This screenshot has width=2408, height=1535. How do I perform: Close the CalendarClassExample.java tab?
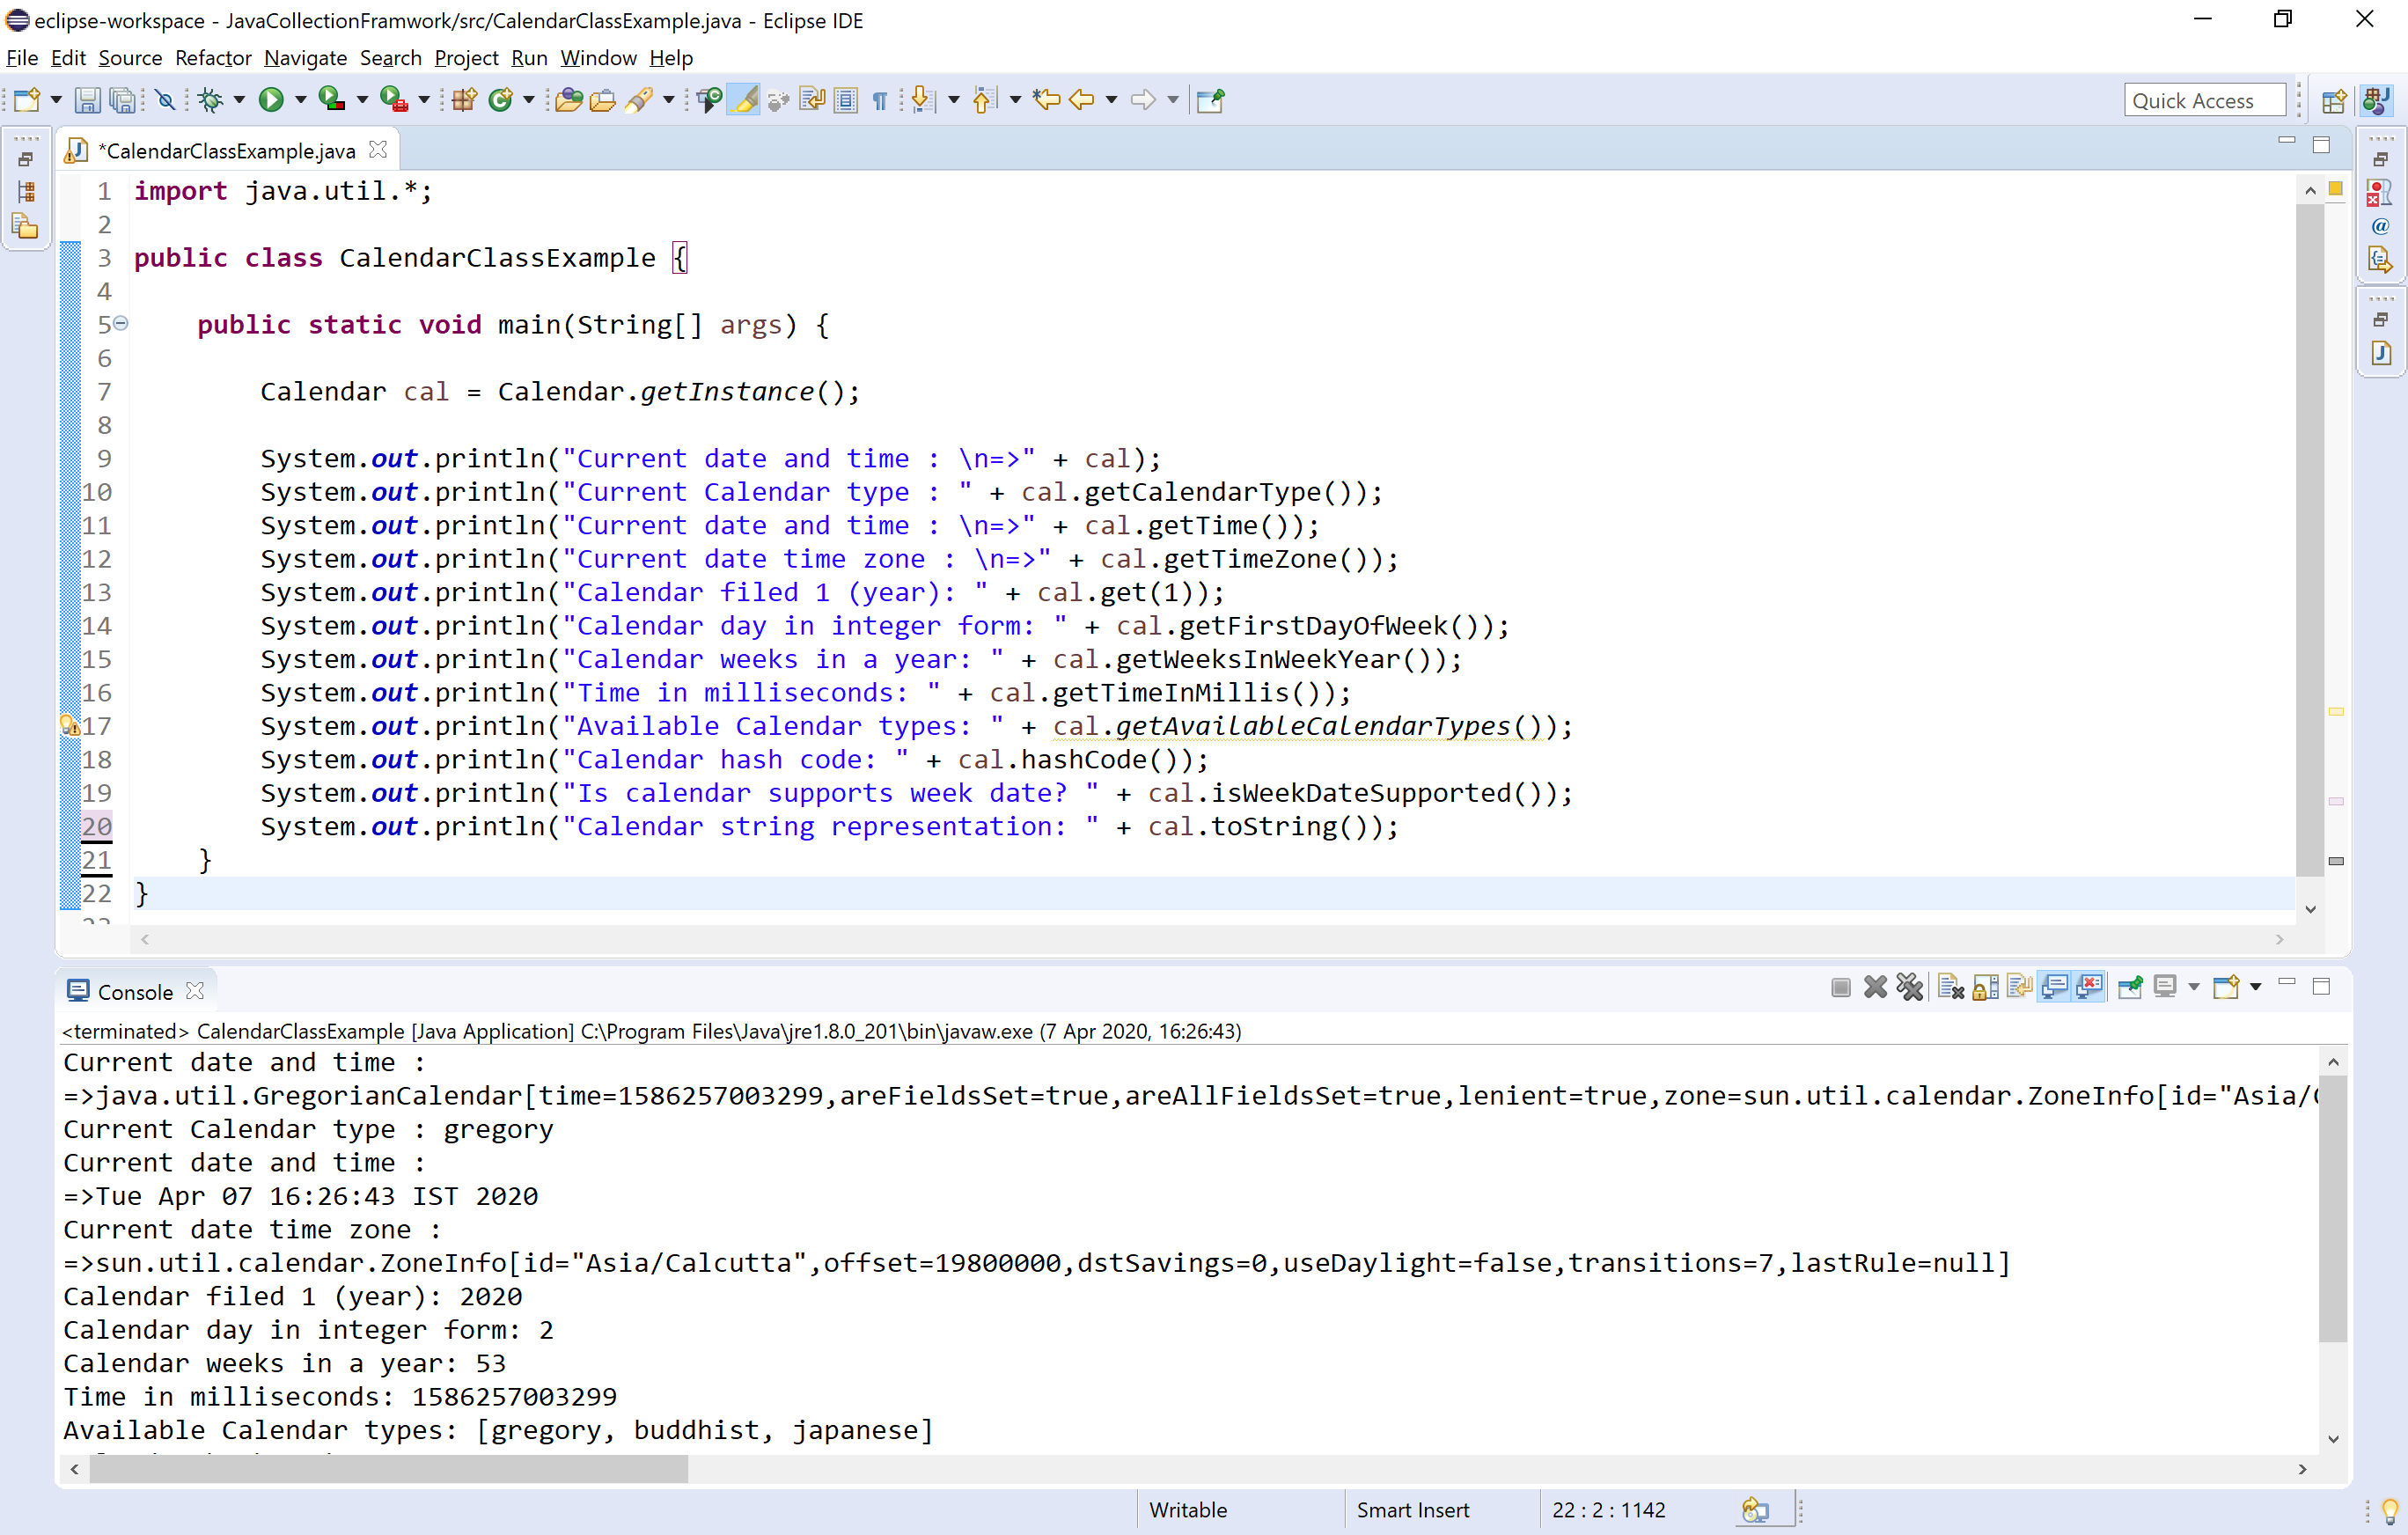pyautogui.click(x=378, y=149)
